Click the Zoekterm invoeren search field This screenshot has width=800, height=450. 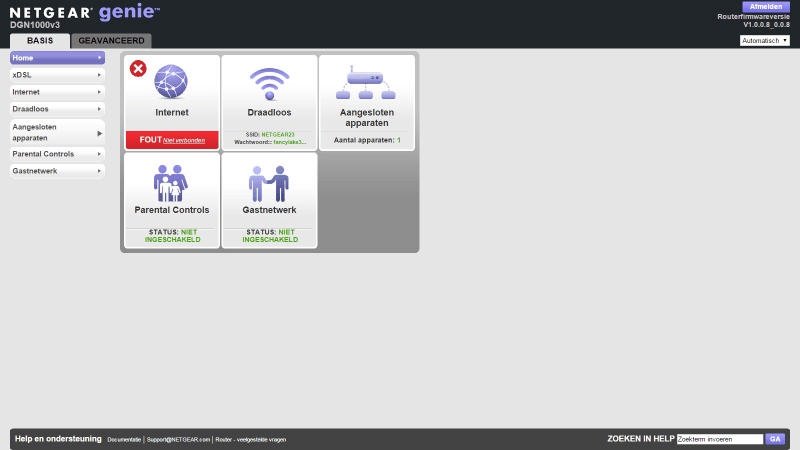point(720,439)
